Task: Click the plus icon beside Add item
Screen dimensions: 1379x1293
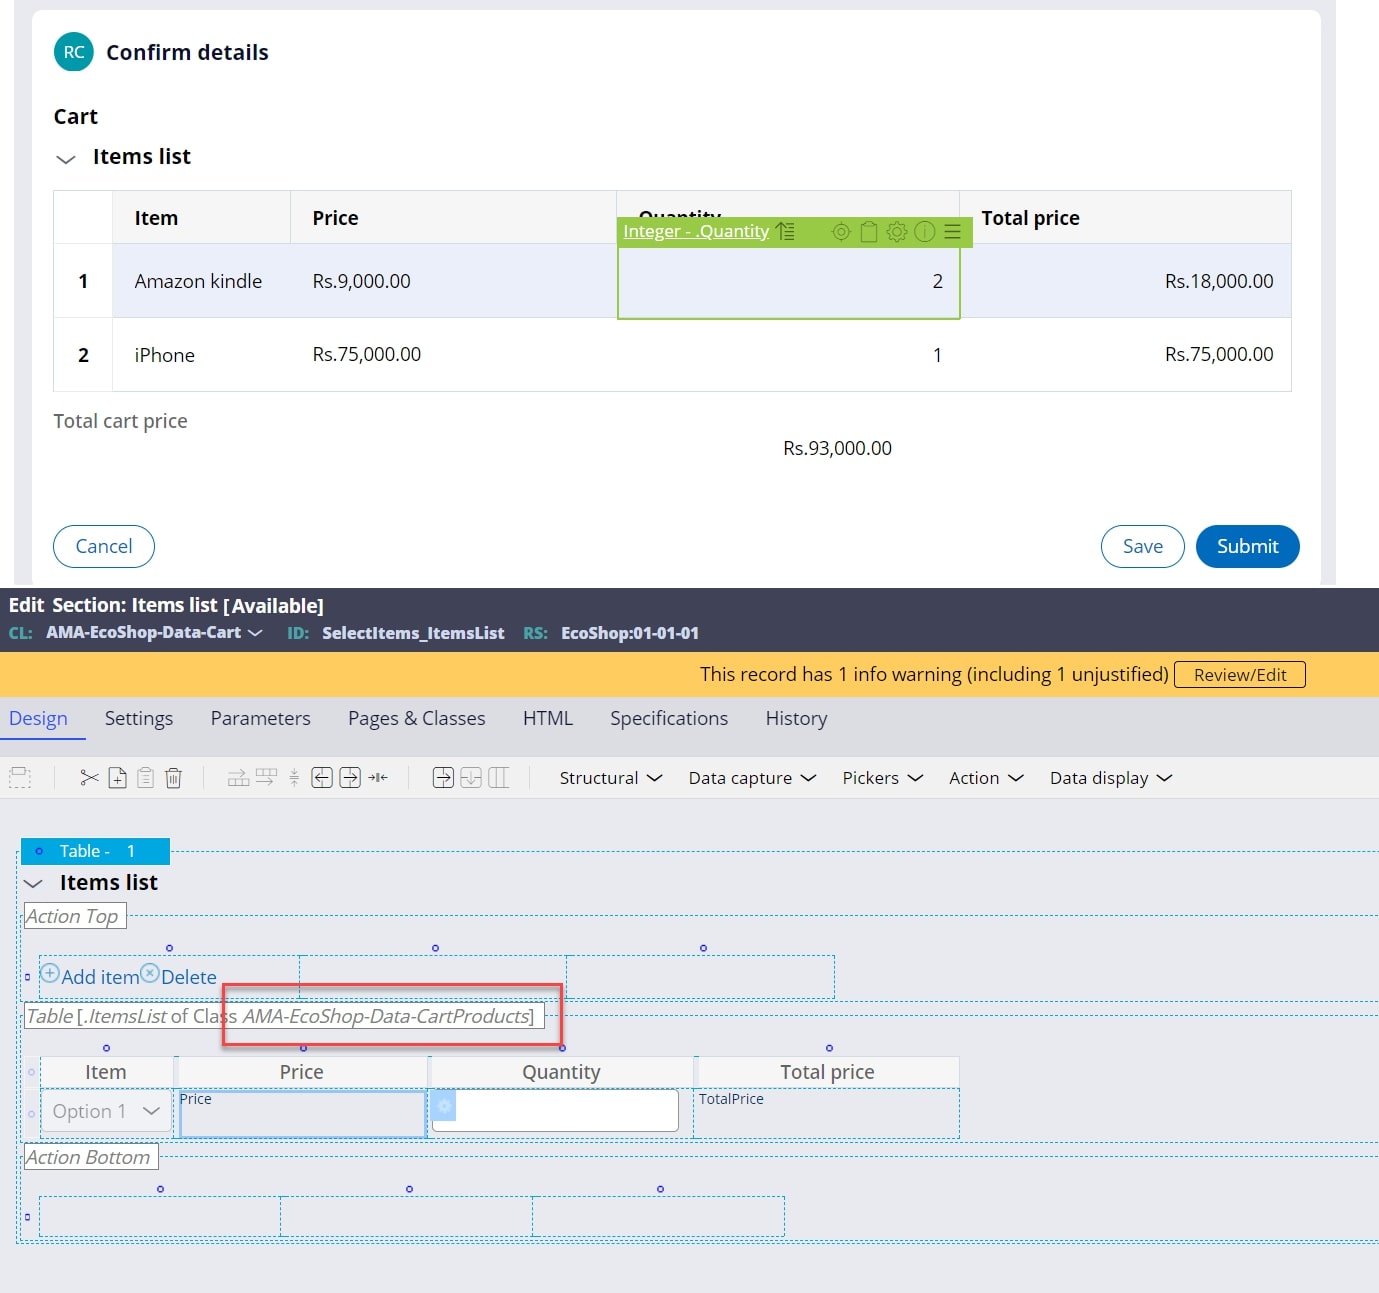Action: click(x=50, y=973)
